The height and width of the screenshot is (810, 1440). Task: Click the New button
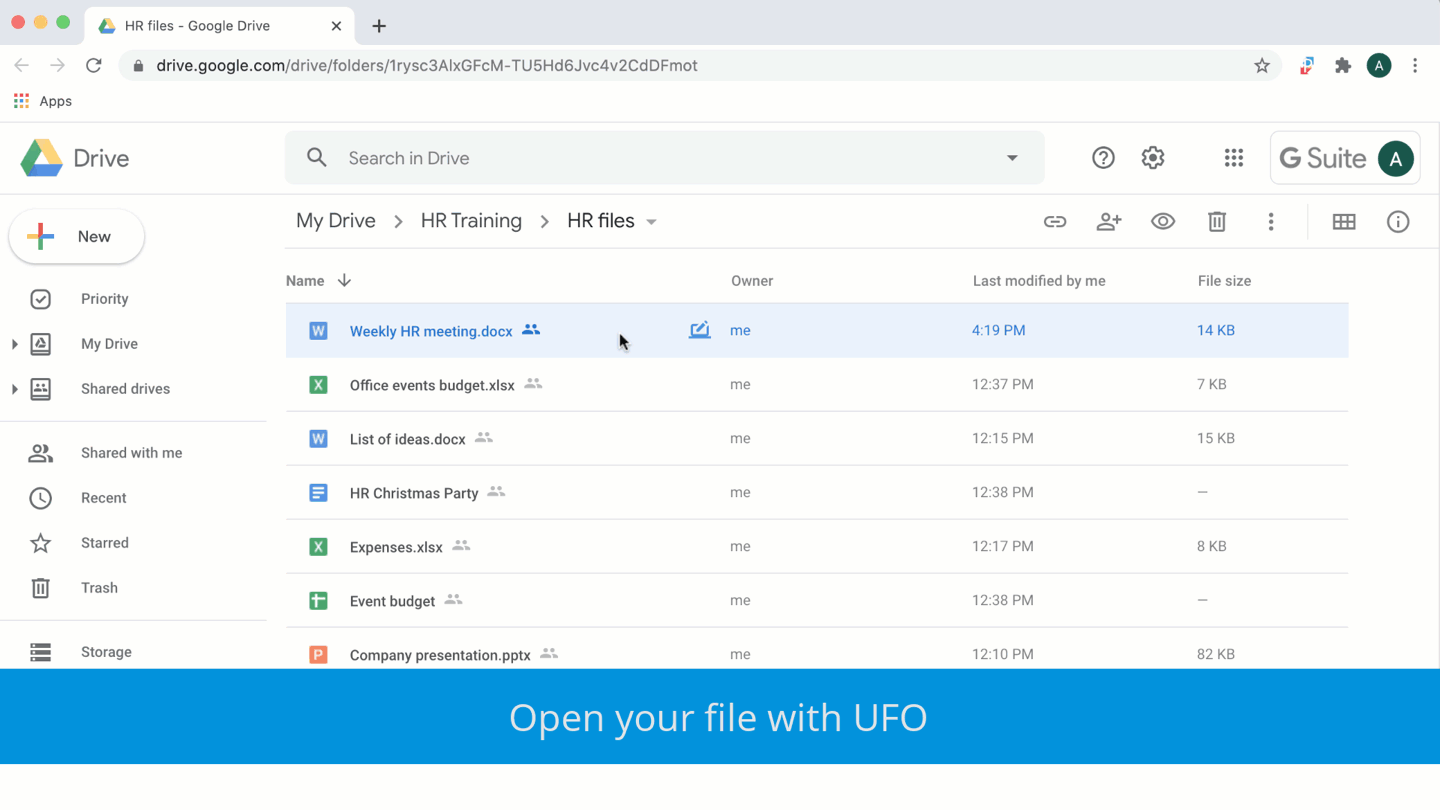77,237
